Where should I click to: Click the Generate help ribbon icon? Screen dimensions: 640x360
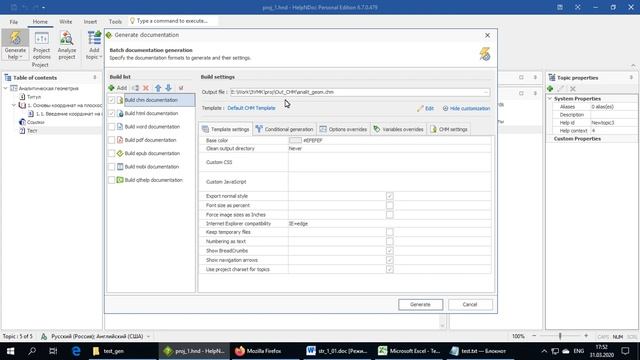pos(16,39)
